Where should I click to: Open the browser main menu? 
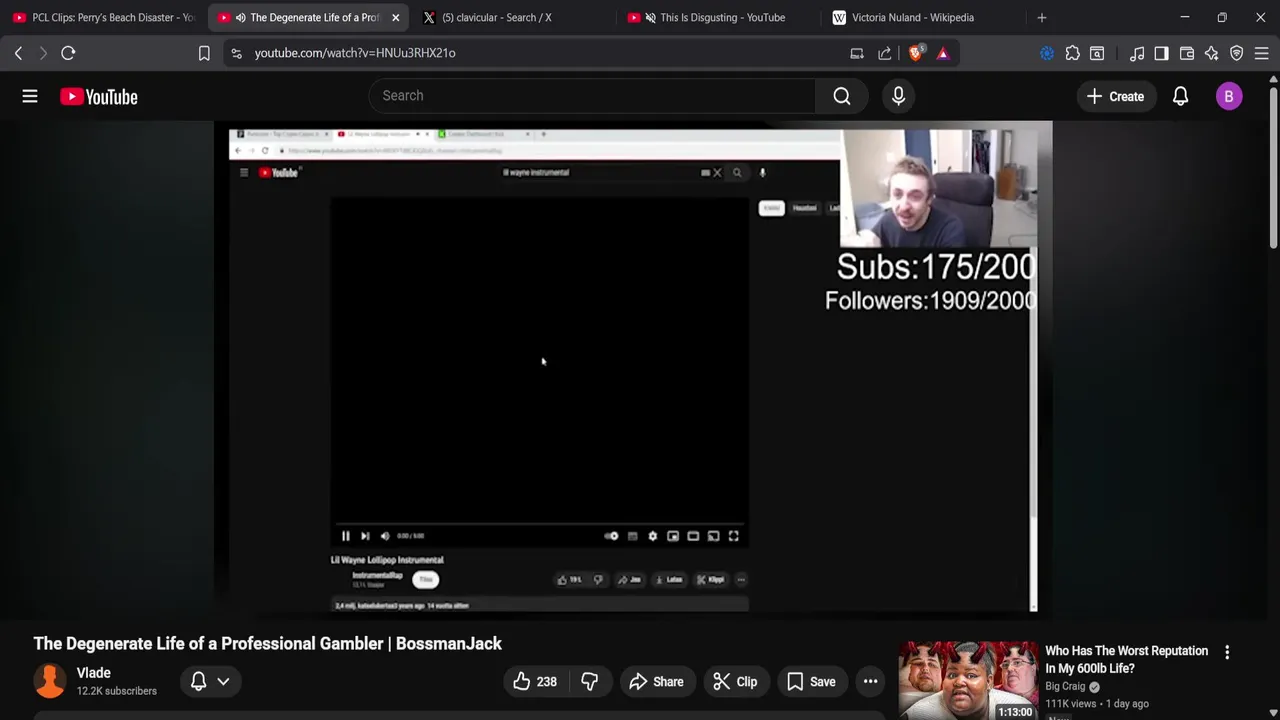tap(1262, 53)
